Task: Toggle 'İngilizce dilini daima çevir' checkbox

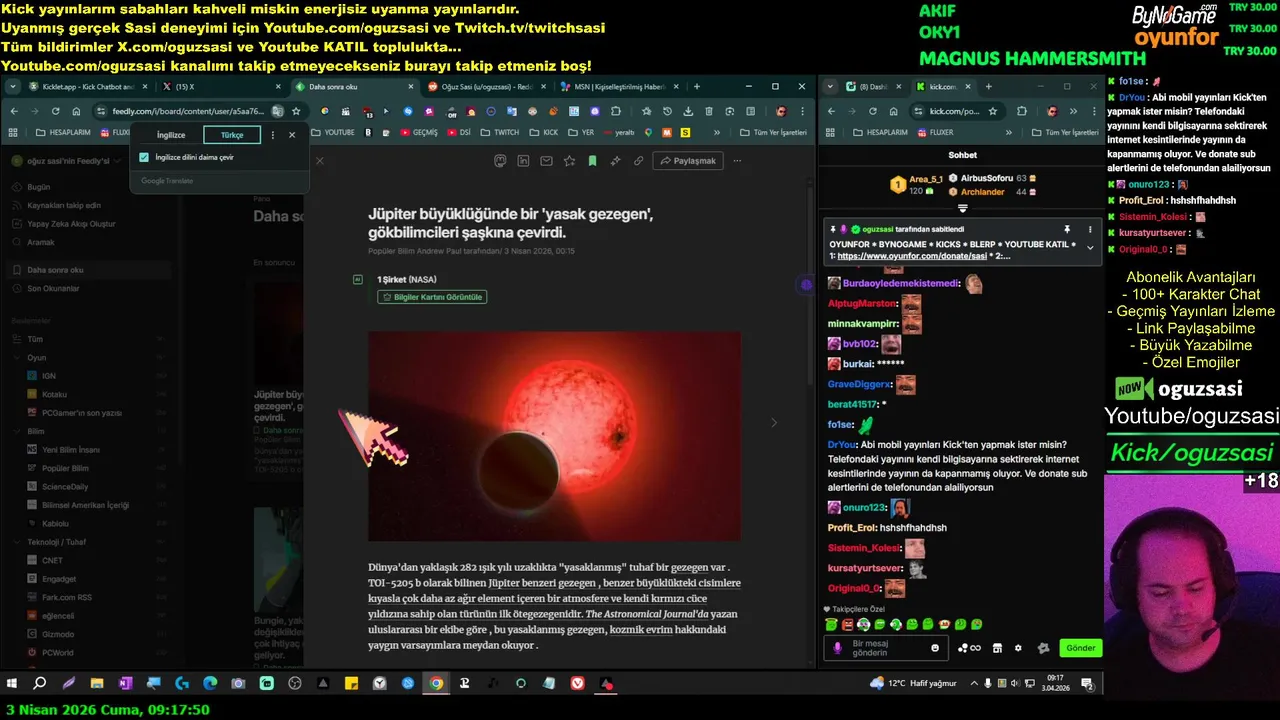Action: click(144, 157)
